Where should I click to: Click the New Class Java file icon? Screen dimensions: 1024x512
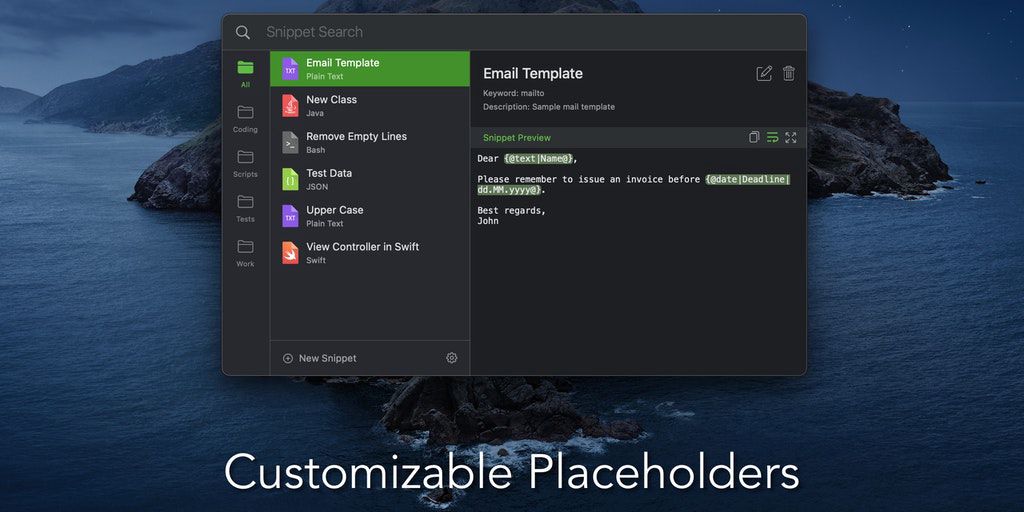(290, 105)
